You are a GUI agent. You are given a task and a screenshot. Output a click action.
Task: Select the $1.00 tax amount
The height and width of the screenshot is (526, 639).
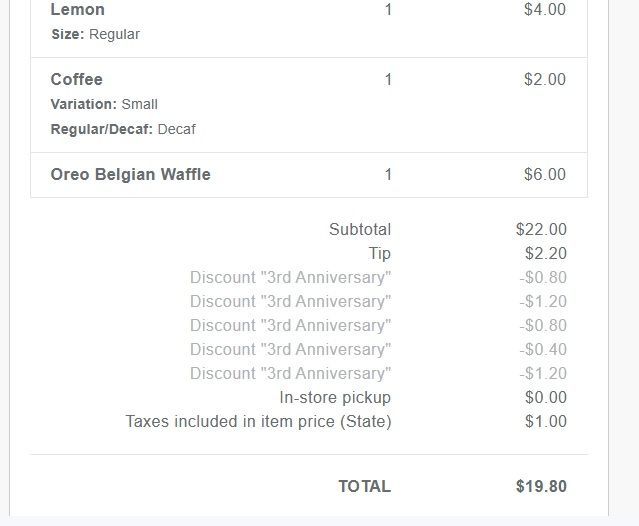coord(545,422)
